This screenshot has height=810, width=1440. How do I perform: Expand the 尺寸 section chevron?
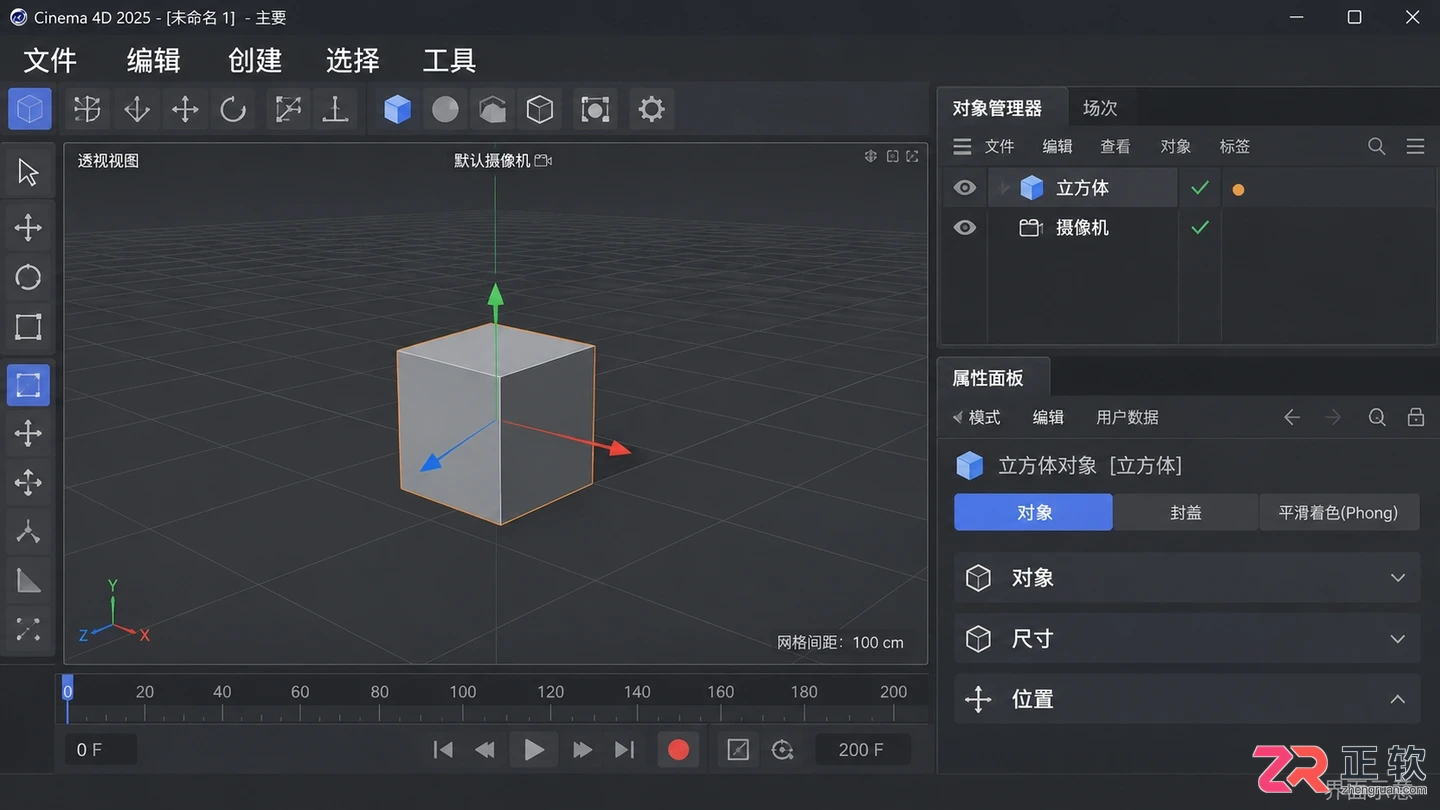tap(1398, 639)
